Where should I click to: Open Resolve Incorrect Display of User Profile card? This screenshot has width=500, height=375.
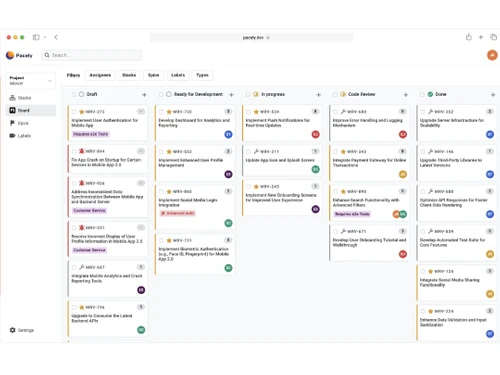108,239
